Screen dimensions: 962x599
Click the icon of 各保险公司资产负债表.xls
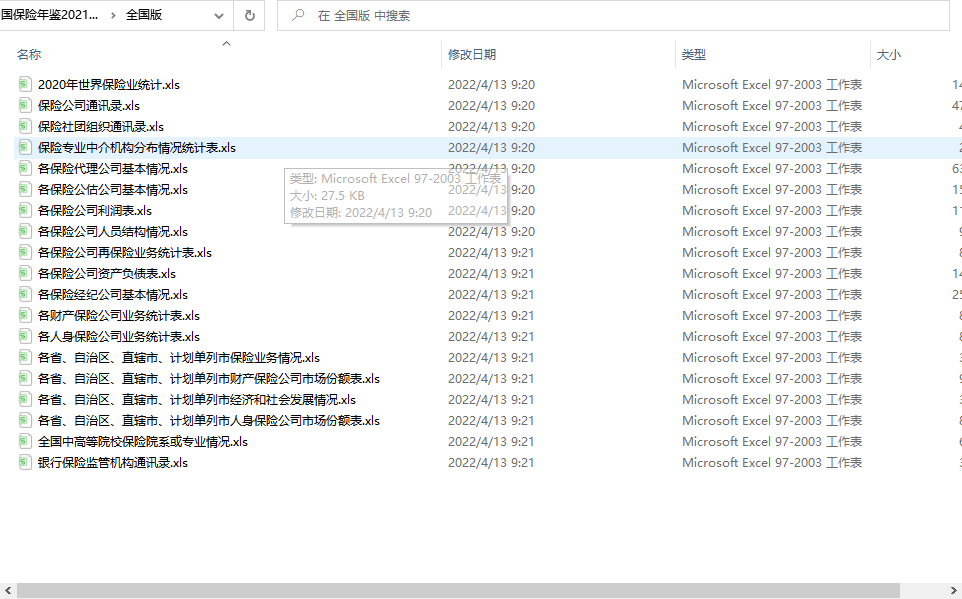(25, 273)
